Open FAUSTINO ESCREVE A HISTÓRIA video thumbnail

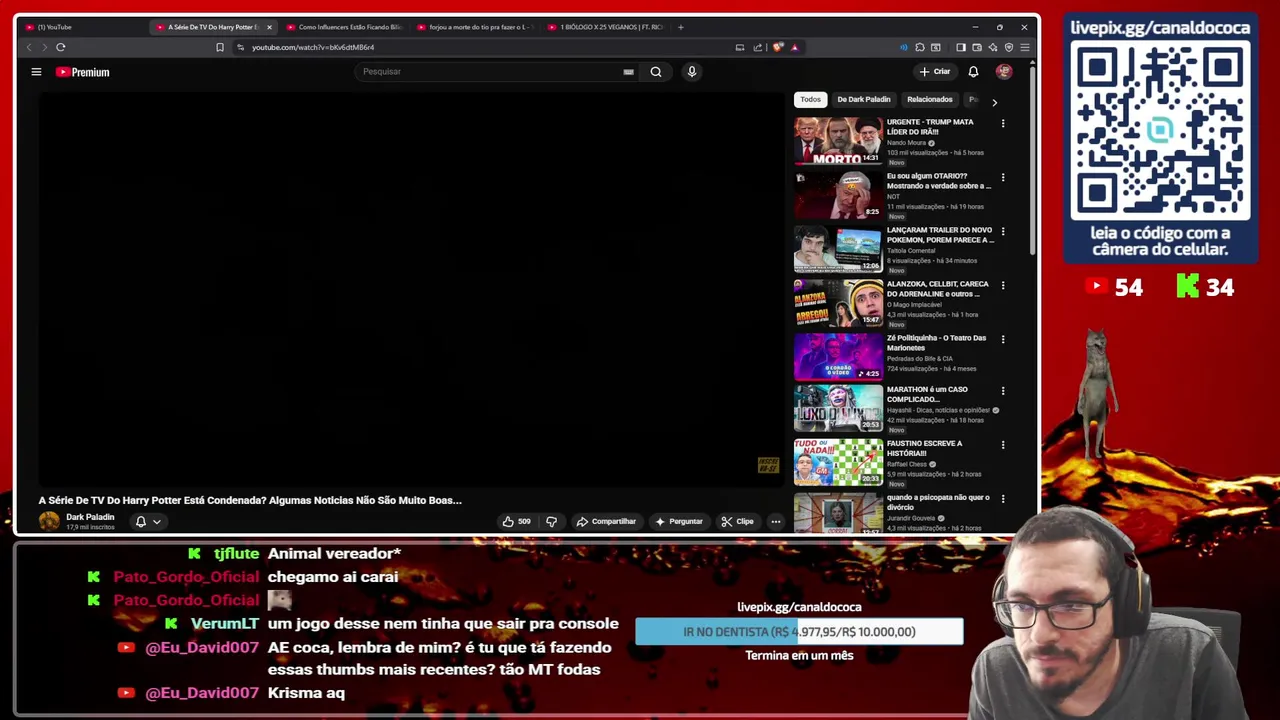coord(838,462)
